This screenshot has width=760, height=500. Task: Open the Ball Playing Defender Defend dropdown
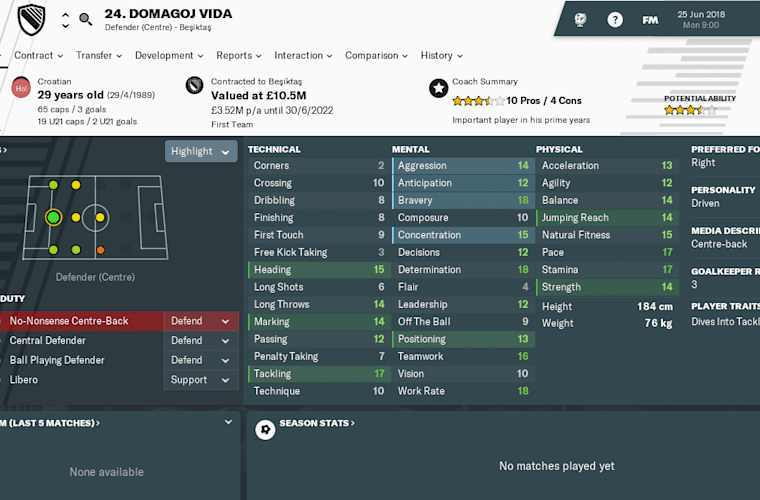[201, 360]
